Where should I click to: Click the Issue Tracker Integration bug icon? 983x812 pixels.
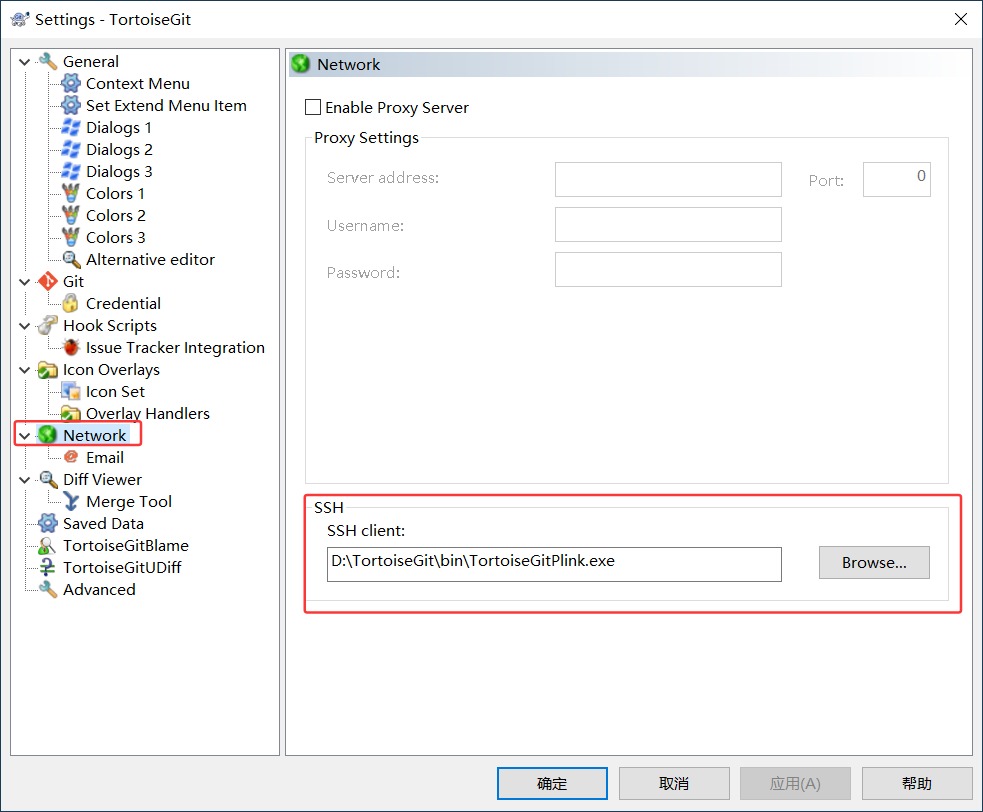pos(71,347)
